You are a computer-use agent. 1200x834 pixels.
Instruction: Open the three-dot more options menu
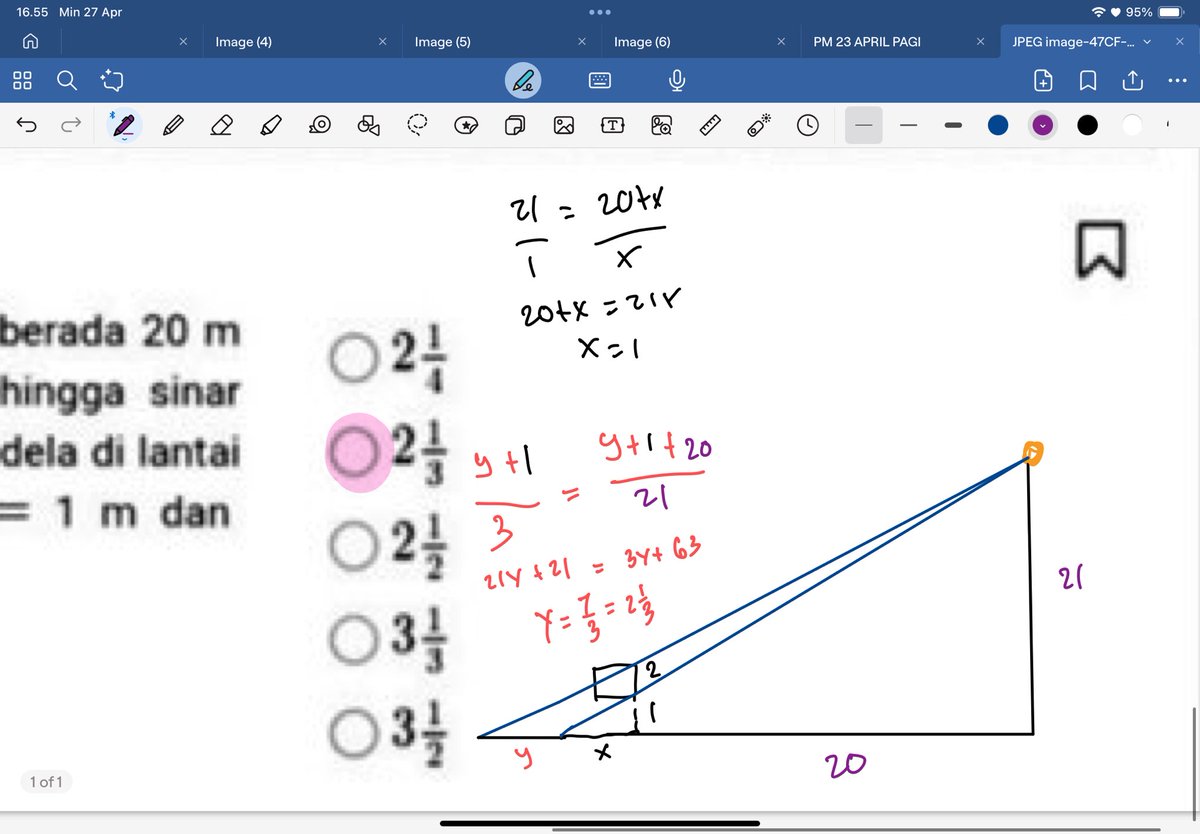point(1177,81)
